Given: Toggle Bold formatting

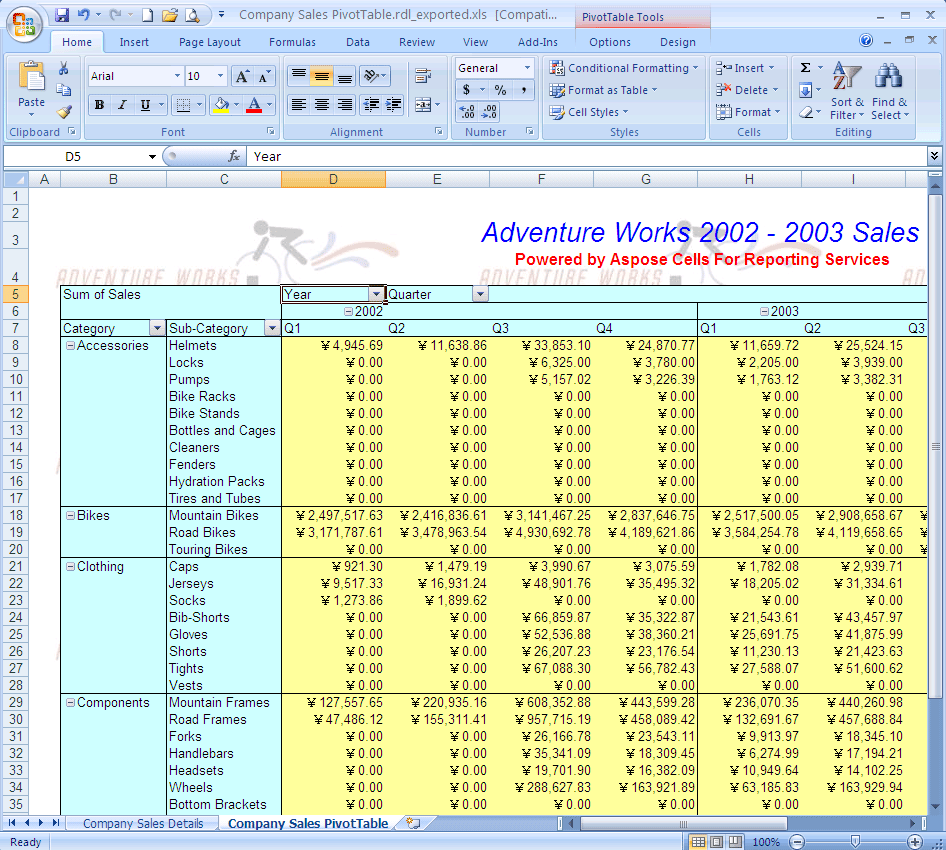Looking at the screenshot, I should (98, 105).
